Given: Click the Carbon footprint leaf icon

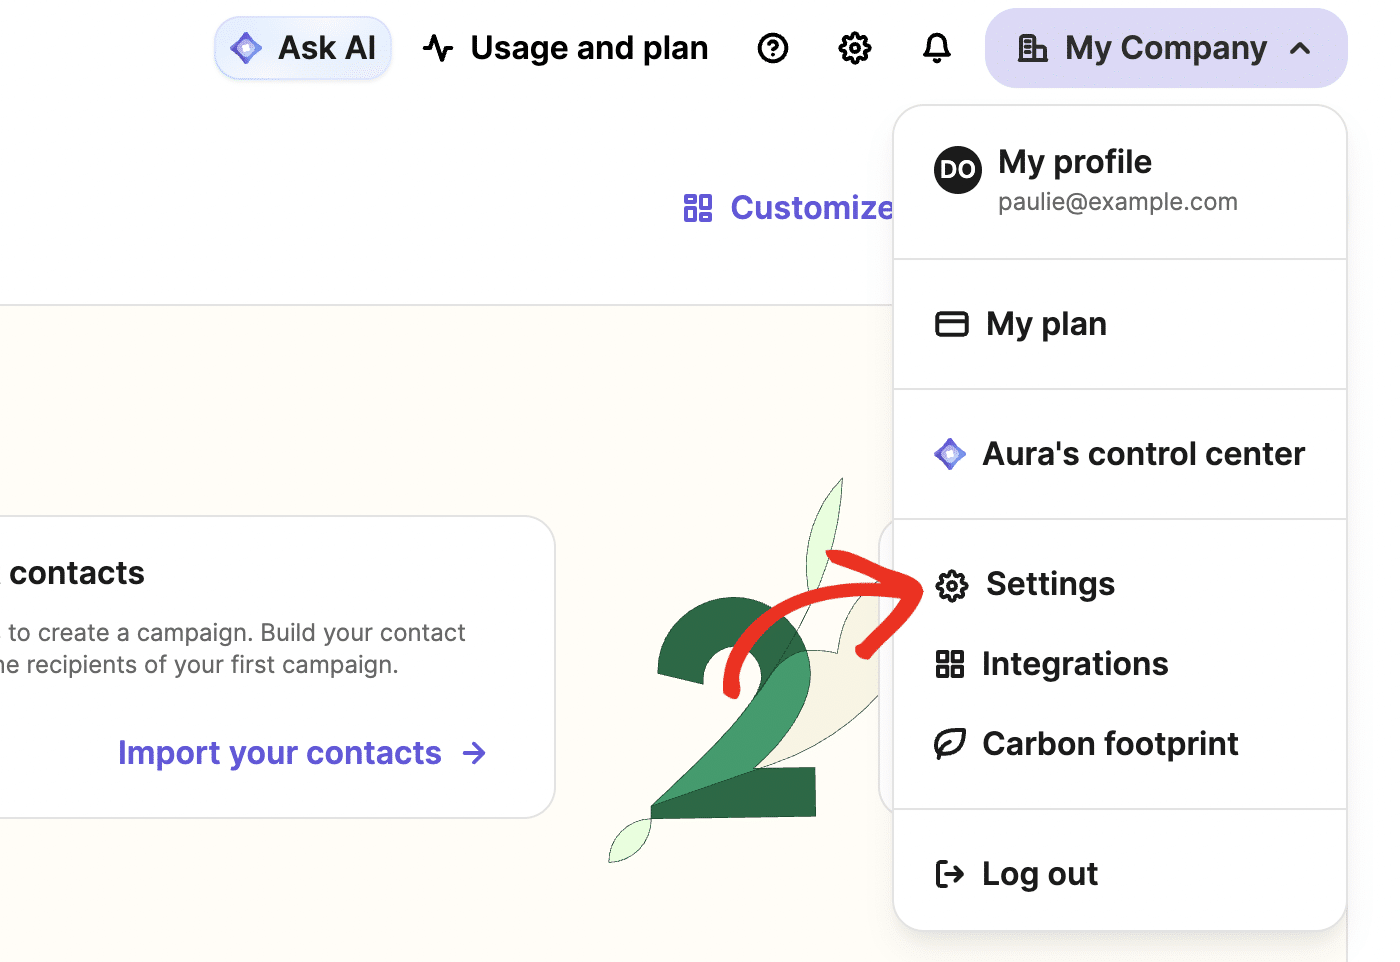Looking at the screenshot, I should [950, 743].
